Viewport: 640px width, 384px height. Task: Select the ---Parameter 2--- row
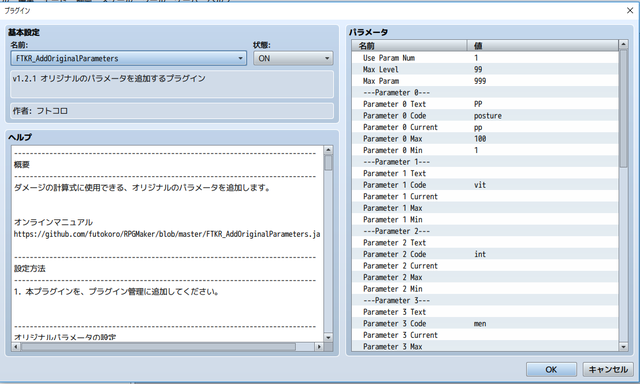click(485, 231)
